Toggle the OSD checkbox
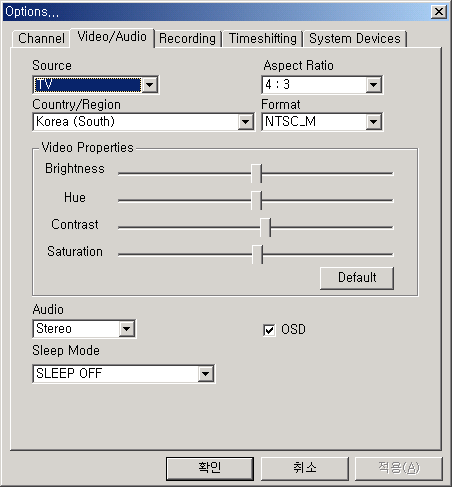Screen dimensions: 452x487 [x=269, y=330]
